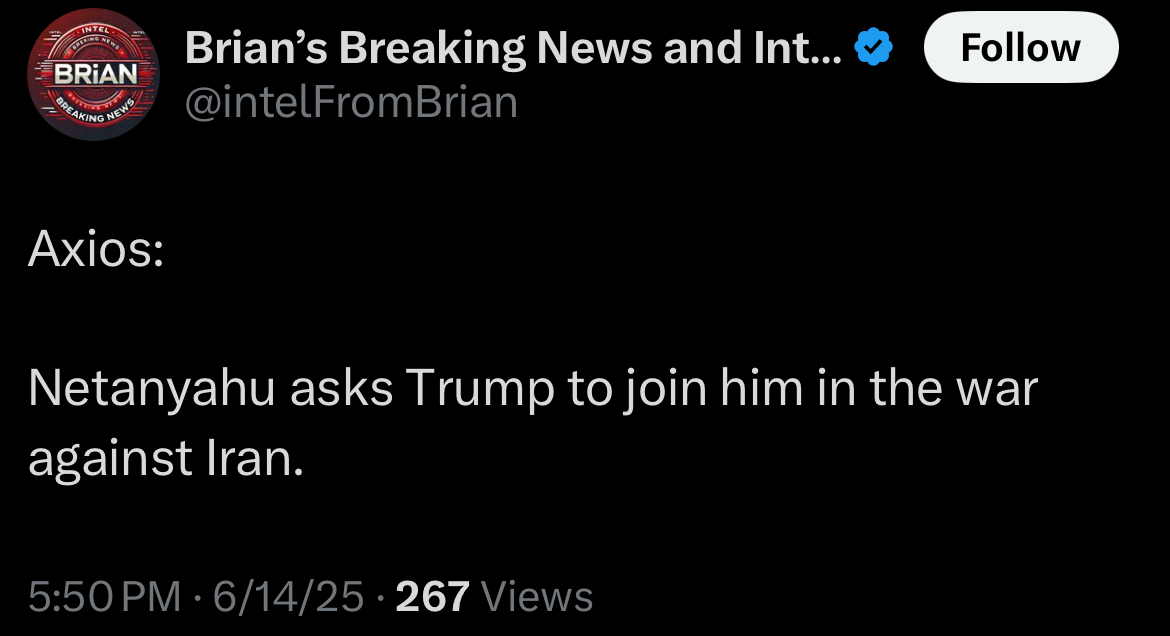
Task: Open the @intelFromBrian handle
Action: pyautogui.click(x=351, y=102)
